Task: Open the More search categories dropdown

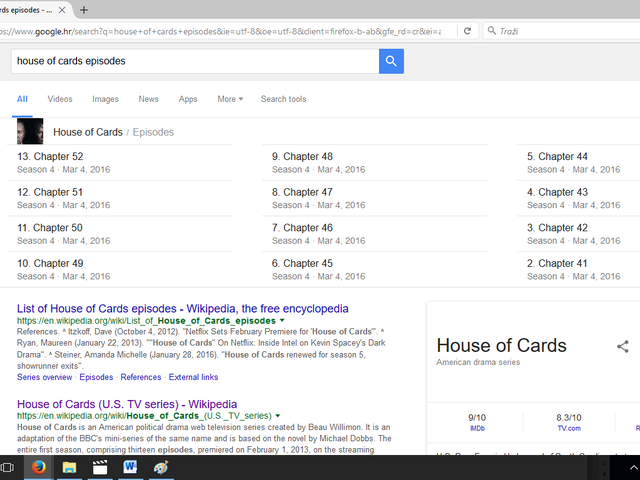Action: click(230, 99)
